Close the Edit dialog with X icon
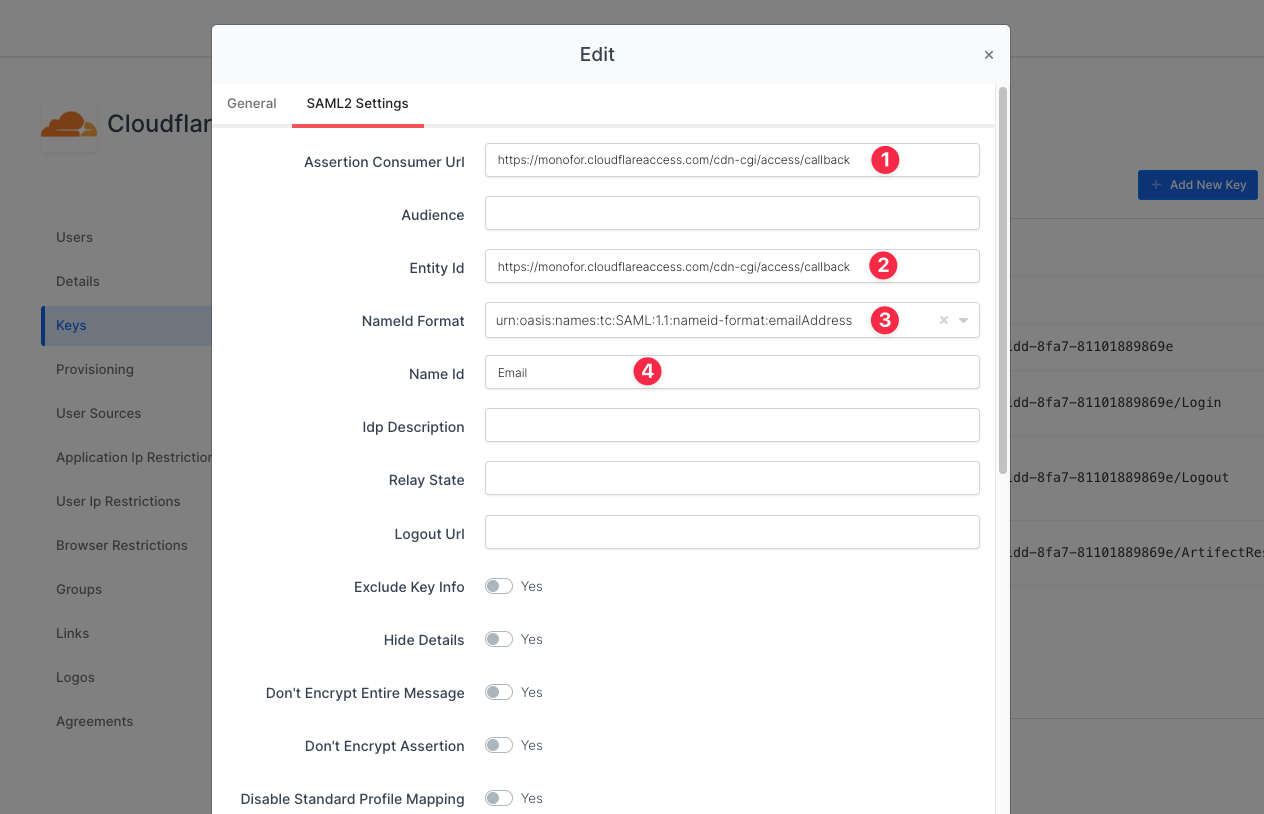Image resolution: width=1264 pixels, height=814 pixels. [x=988, y=55]
